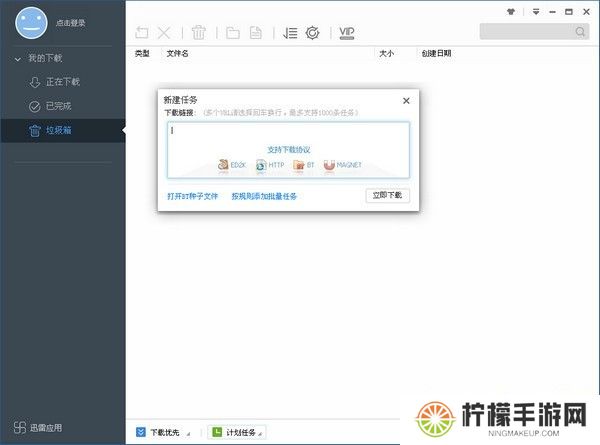Click the magnifier search icon

[x=580, y=31]
